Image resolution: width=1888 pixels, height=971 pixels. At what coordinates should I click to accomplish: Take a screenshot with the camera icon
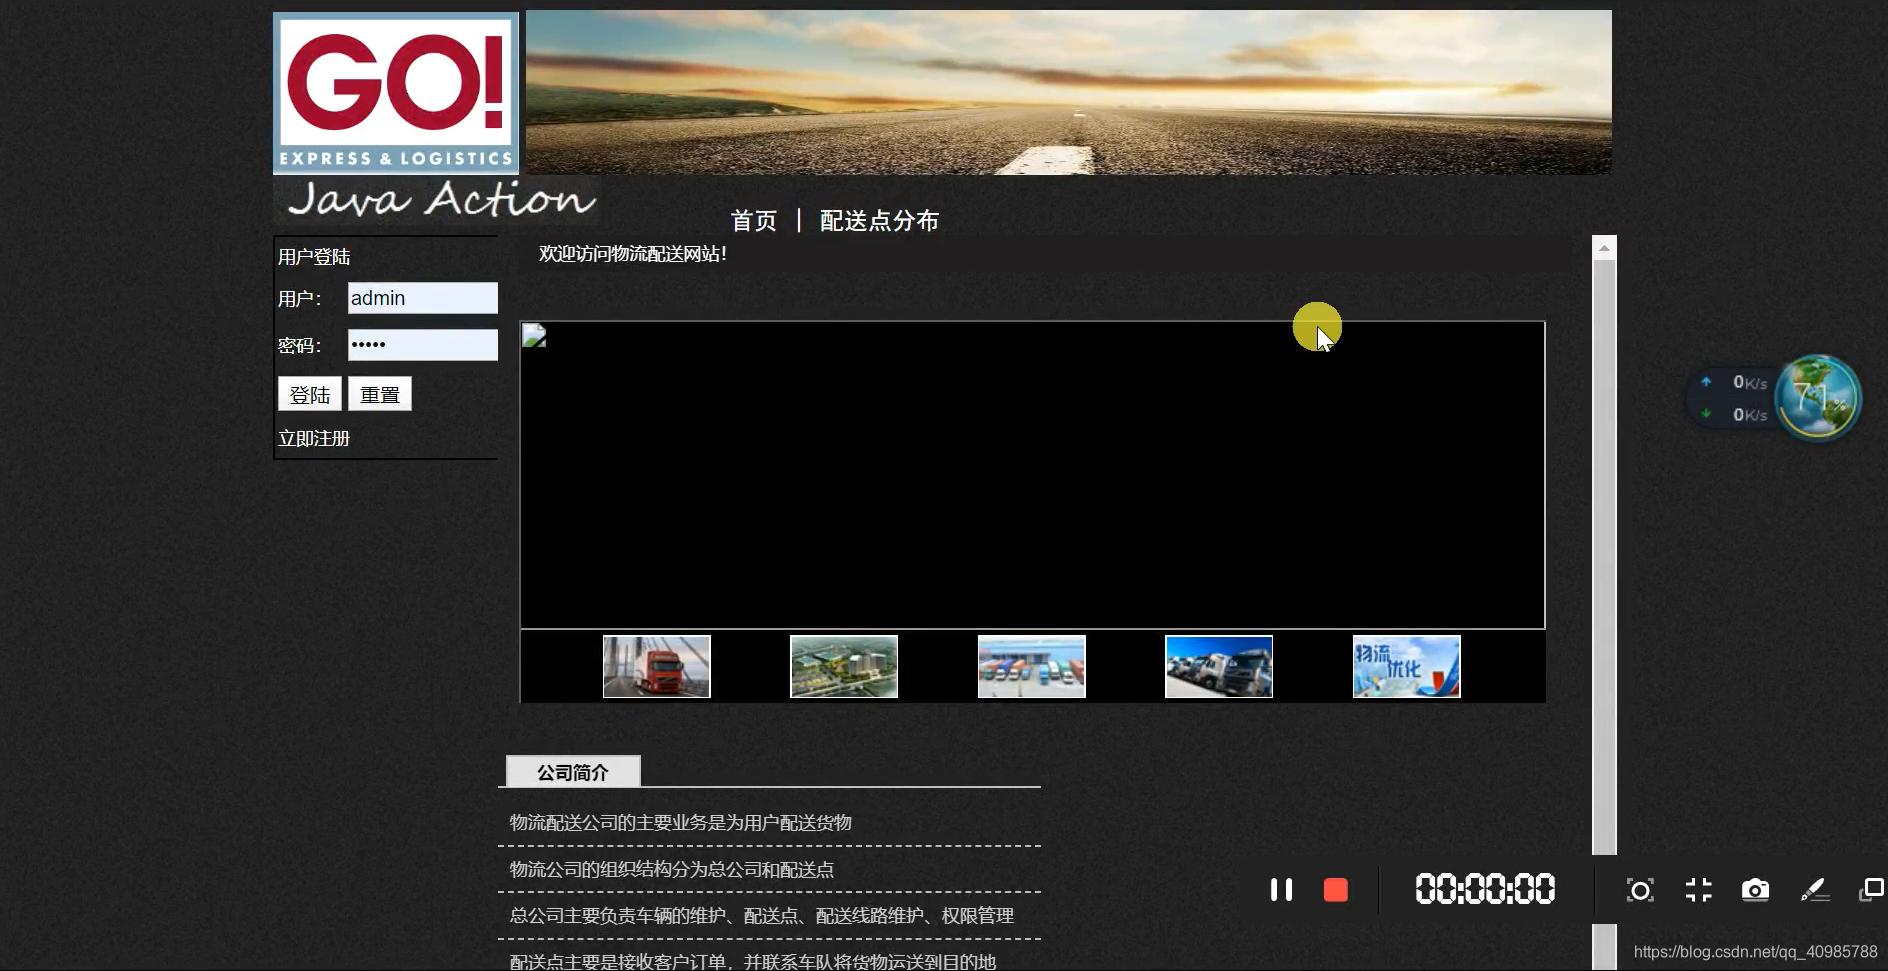(1755, 890)
